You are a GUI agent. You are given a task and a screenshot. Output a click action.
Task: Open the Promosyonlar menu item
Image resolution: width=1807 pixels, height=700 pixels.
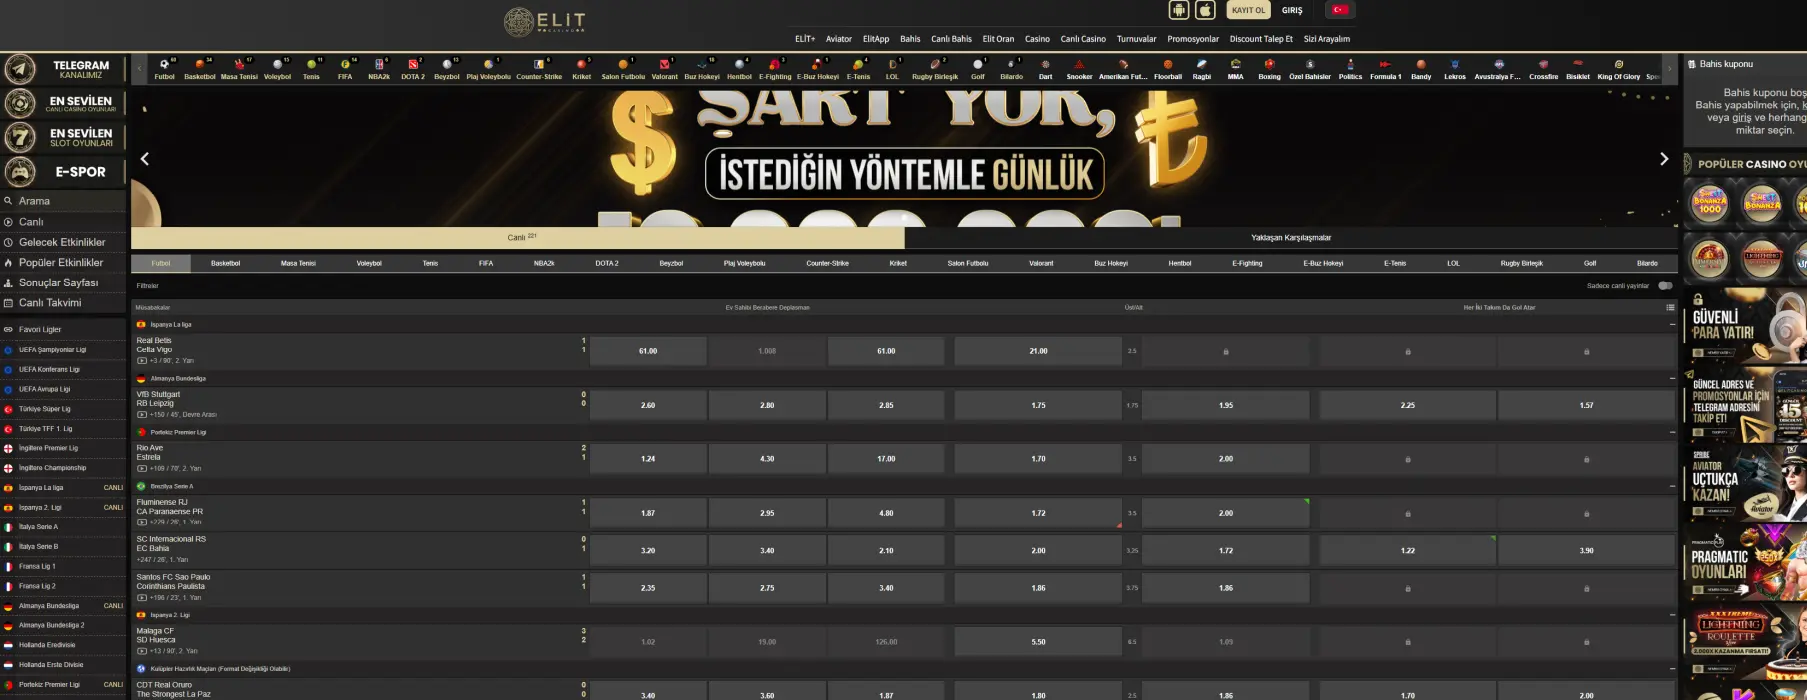(x=1193, y=39)
